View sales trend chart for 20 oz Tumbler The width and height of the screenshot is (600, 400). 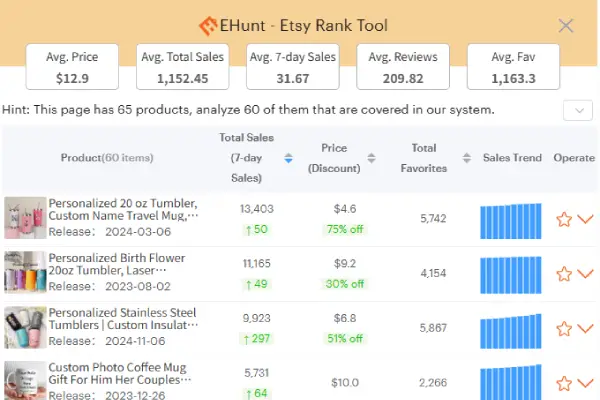click(x=511, y=221)
